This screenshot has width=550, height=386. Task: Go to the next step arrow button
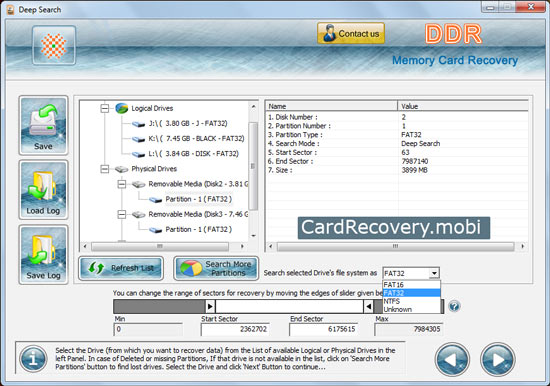(497, 359)
